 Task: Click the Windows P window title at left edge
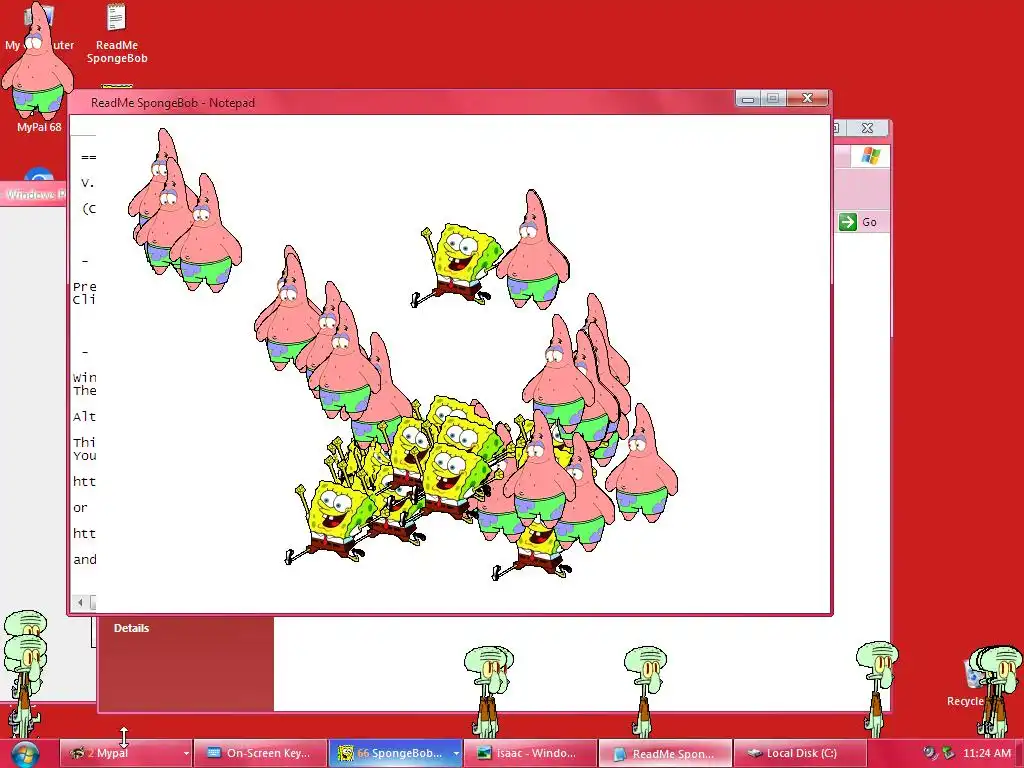click(x=35, y=195)
